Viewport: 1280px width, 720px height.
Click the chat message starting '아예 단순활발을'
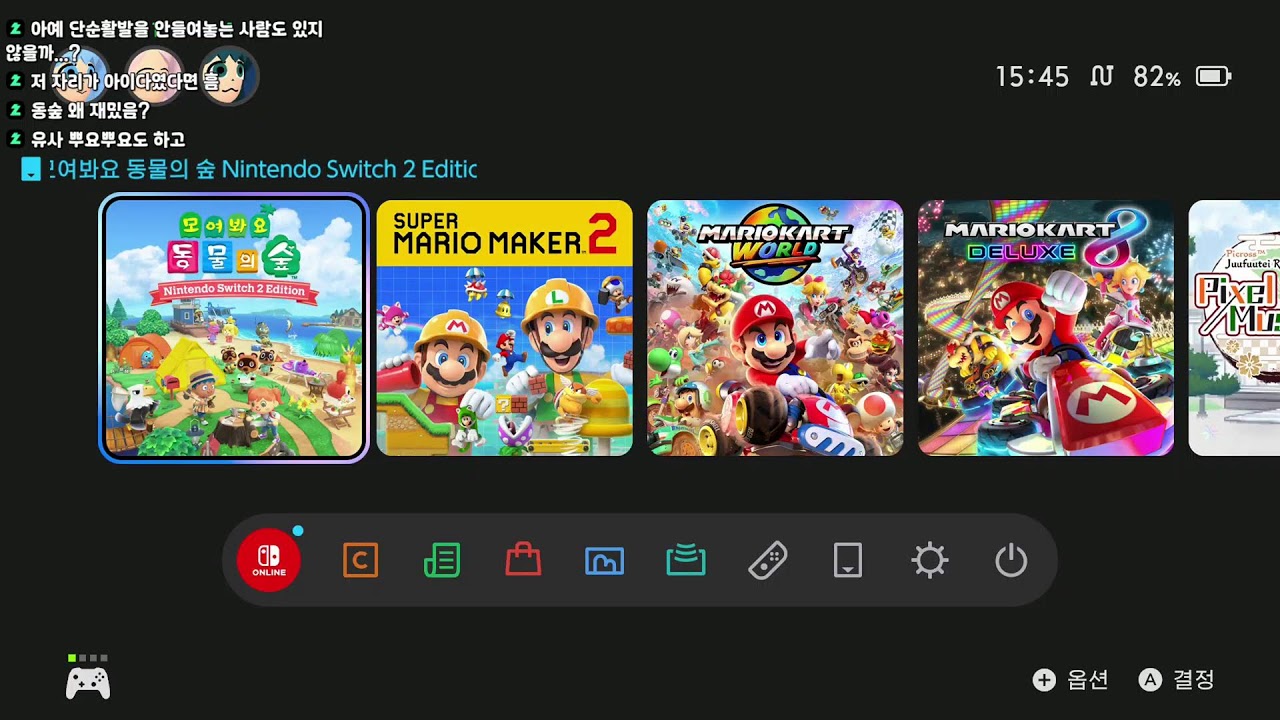[165, 40]
